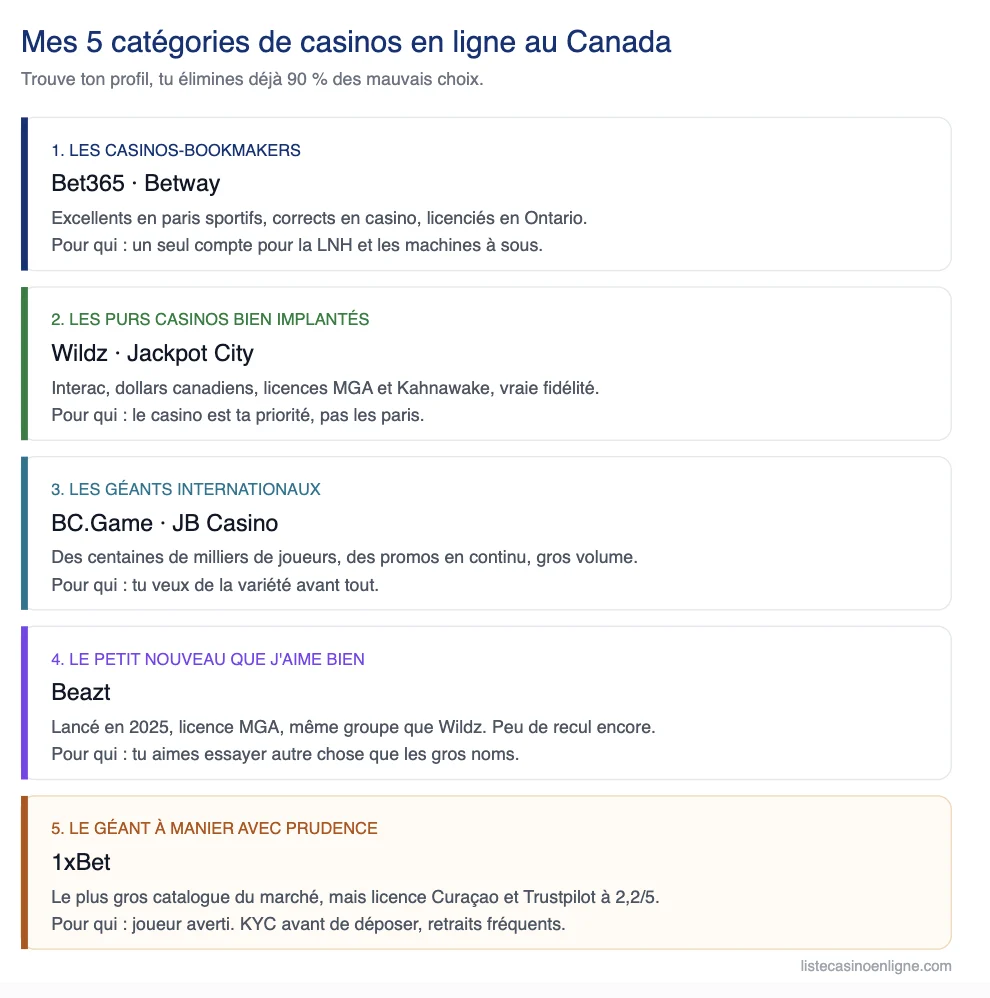Select the 'Les casinos-bookmakers' category label
Screen dimensions: 990x998
click(176, 150)
